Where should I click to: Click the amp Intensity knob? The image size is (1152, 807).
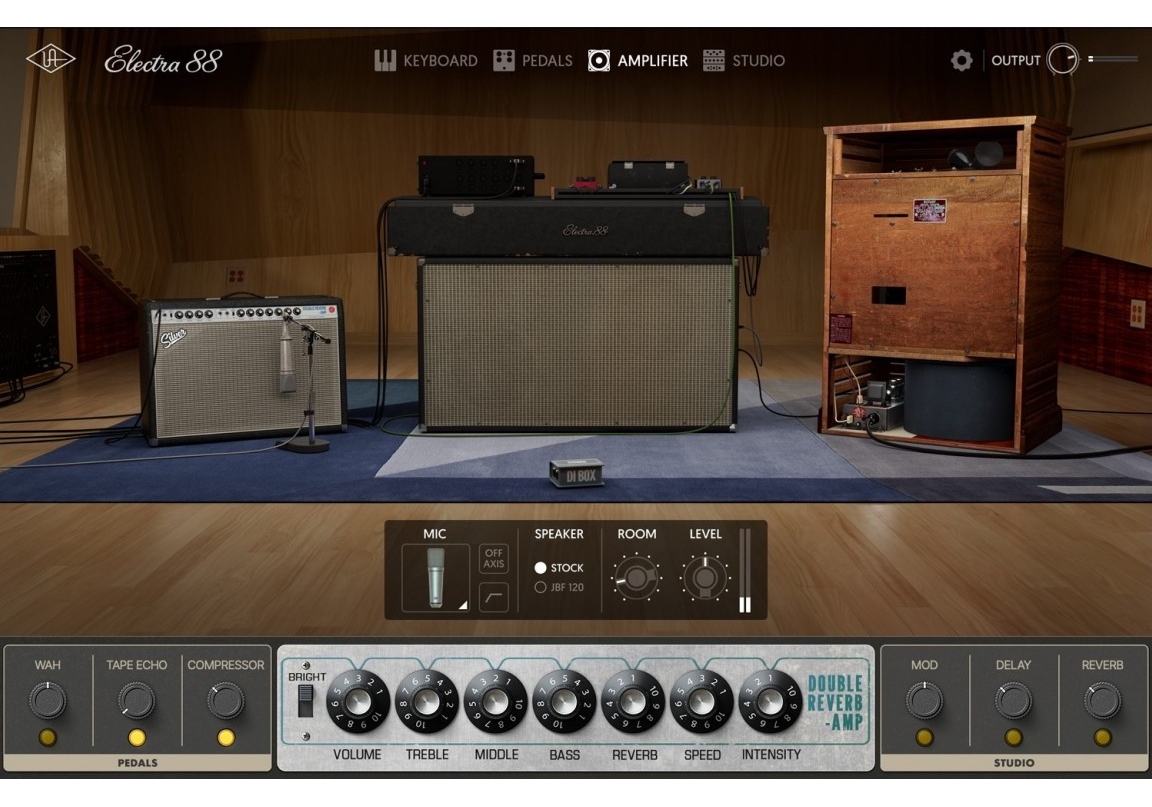click(771, 701)
